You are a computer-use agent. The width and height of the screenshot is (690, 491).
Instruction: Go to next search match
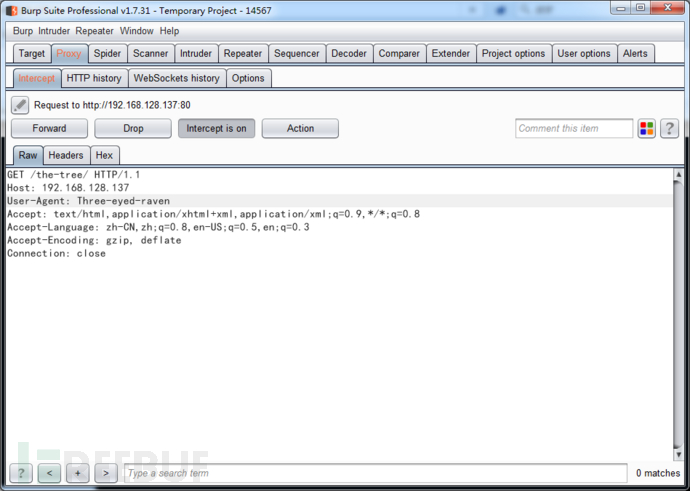(x=106, y=473)
